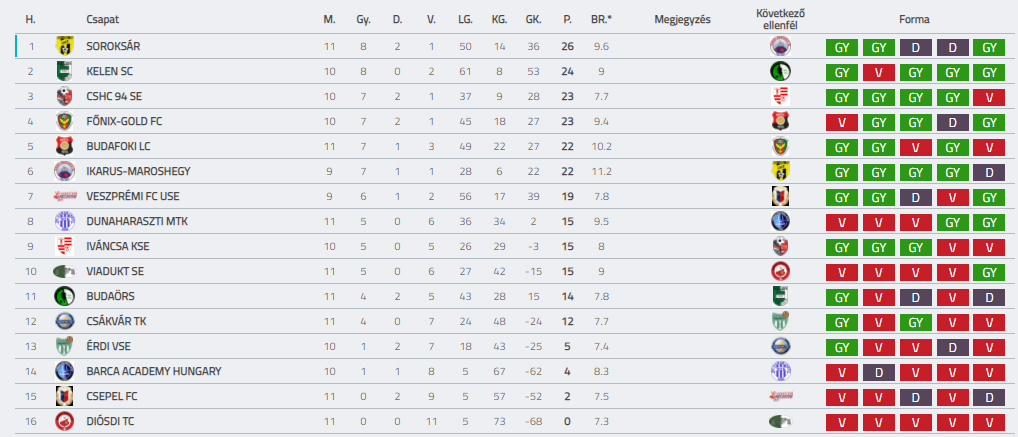This screenshot has width=1018, height=437.
Task: Click the Barca Academy Hungary crest
Action: click(65, 371)
